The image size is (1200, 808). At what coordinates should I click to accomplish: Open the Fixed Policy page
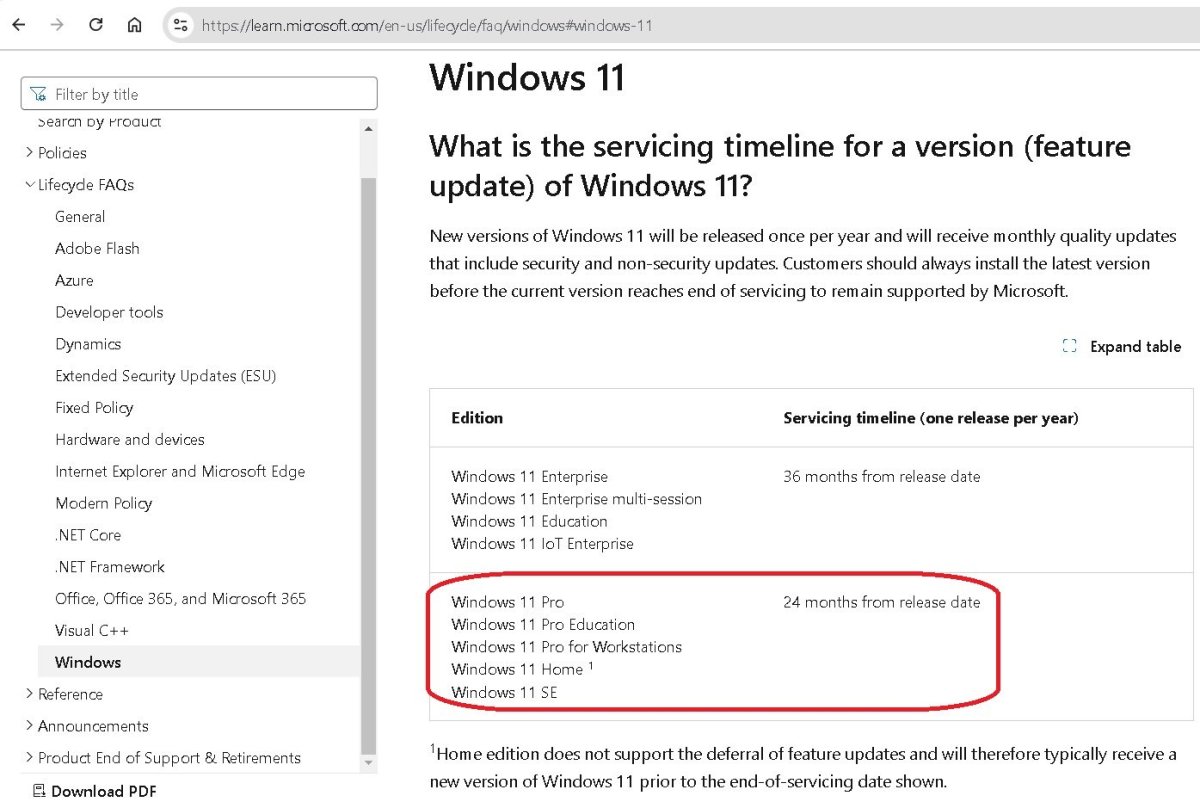[94, 408]
